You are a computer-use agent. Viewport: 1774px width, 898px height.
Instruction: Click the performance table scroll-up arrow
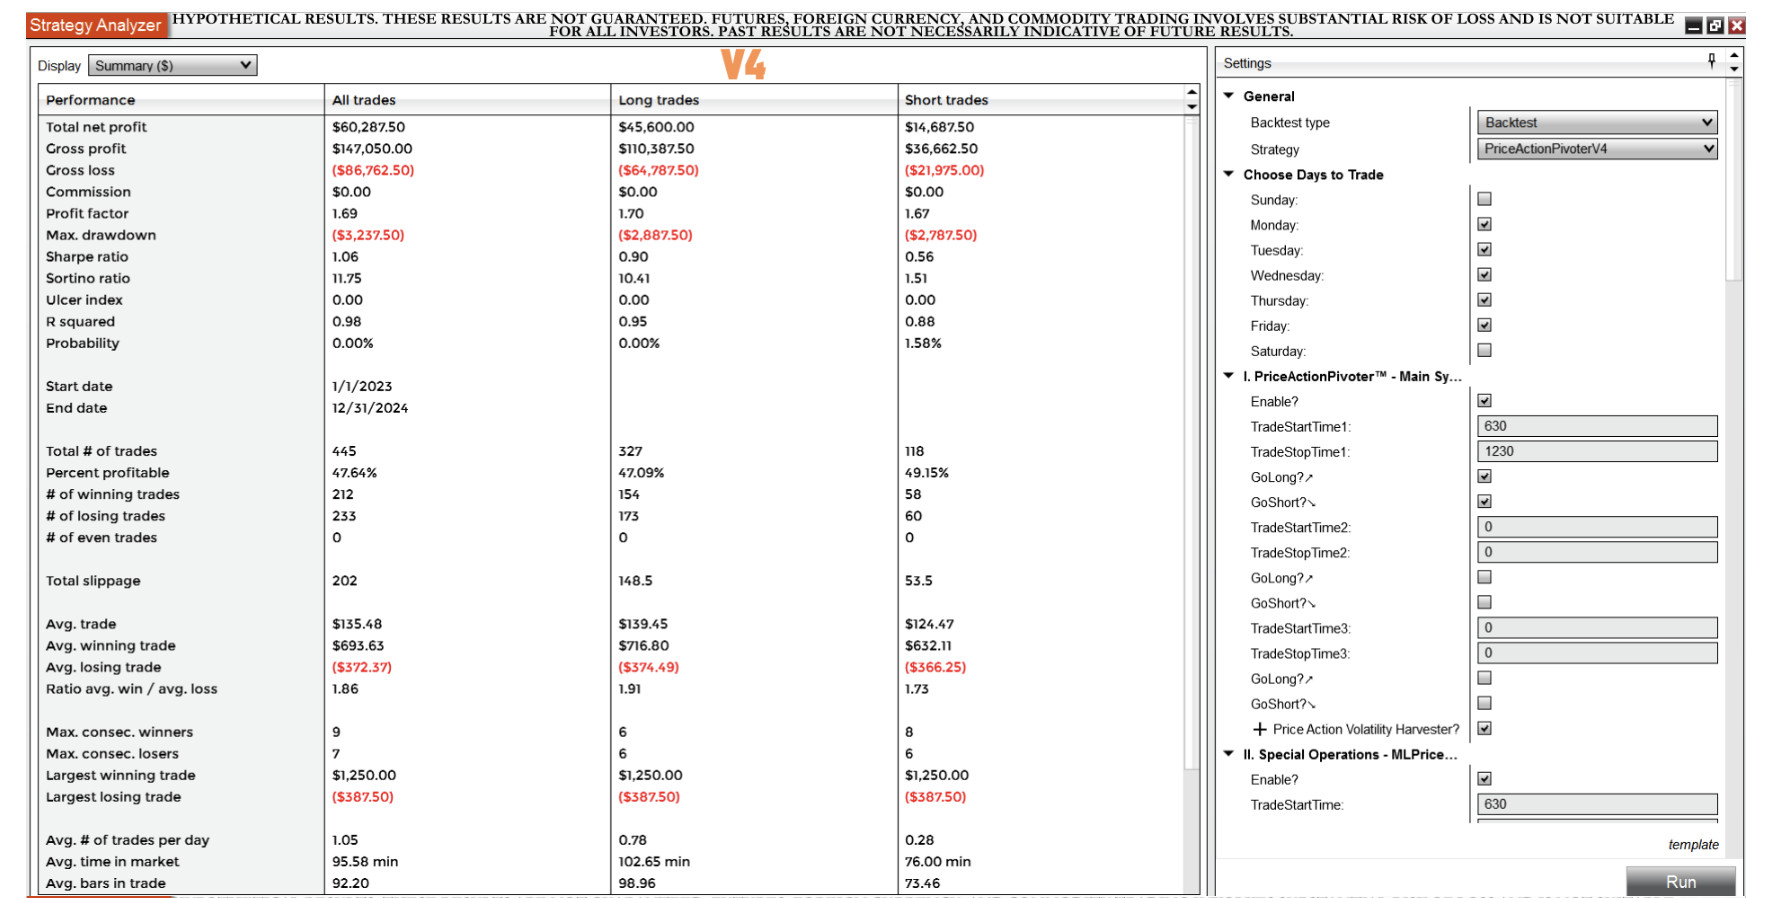point(1192,92)
